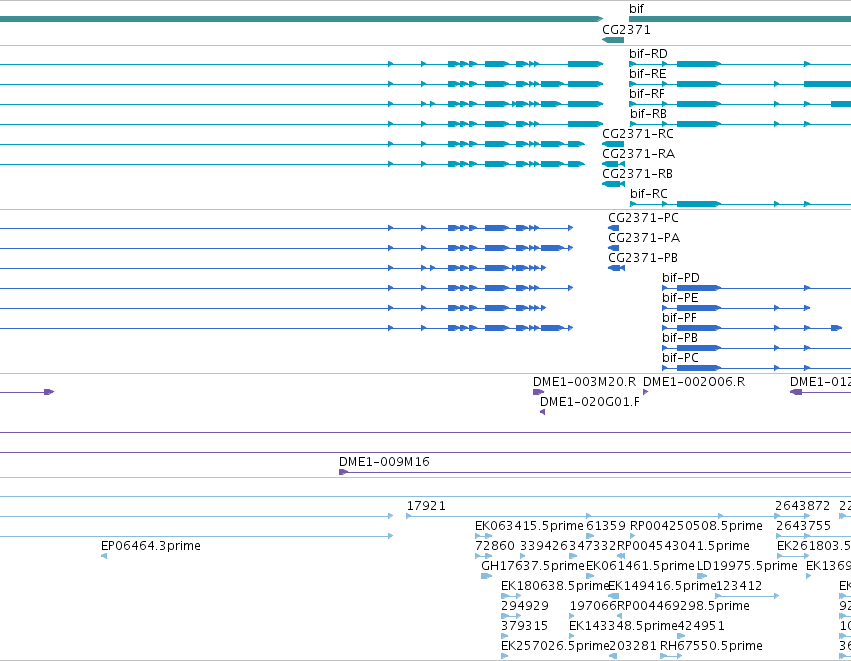Click the 72860 feature label

(494, 546)
